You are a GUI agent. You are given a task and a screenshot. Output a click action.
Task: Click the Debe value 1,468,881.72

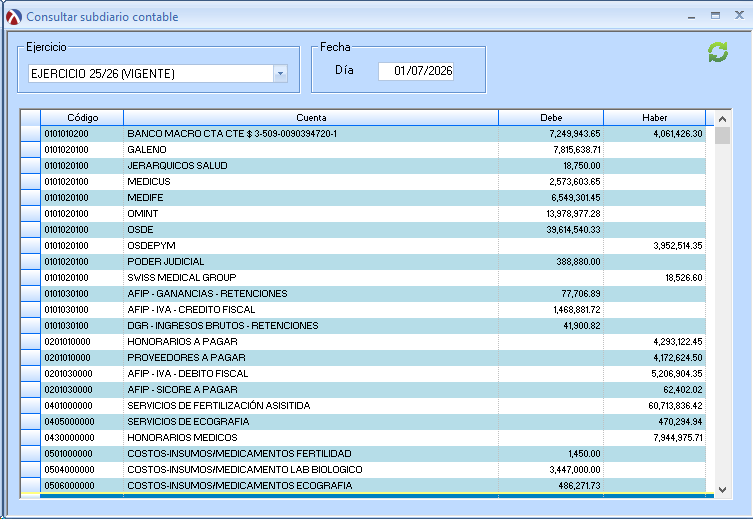(577, 310)
